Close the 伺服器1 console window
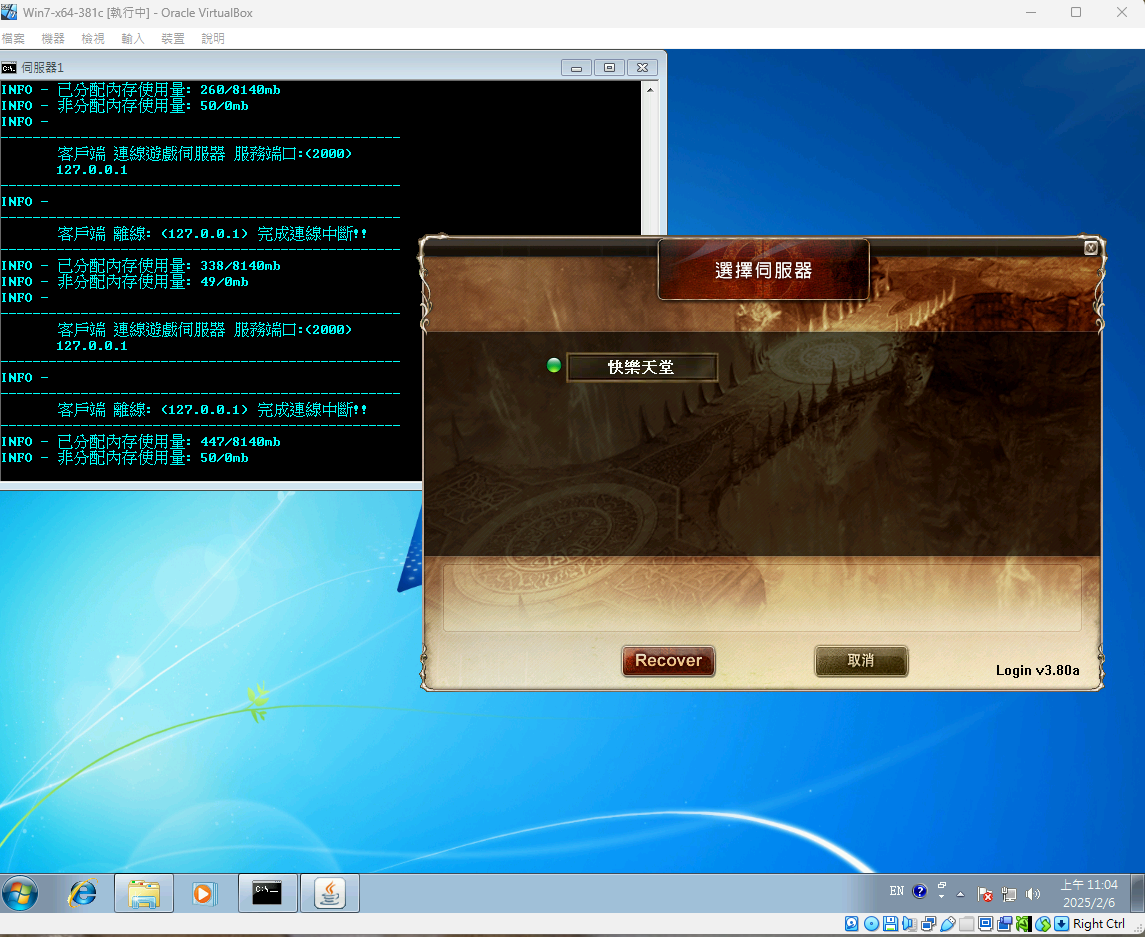This screenshot has height=937, width=1145. click(643, 68)
